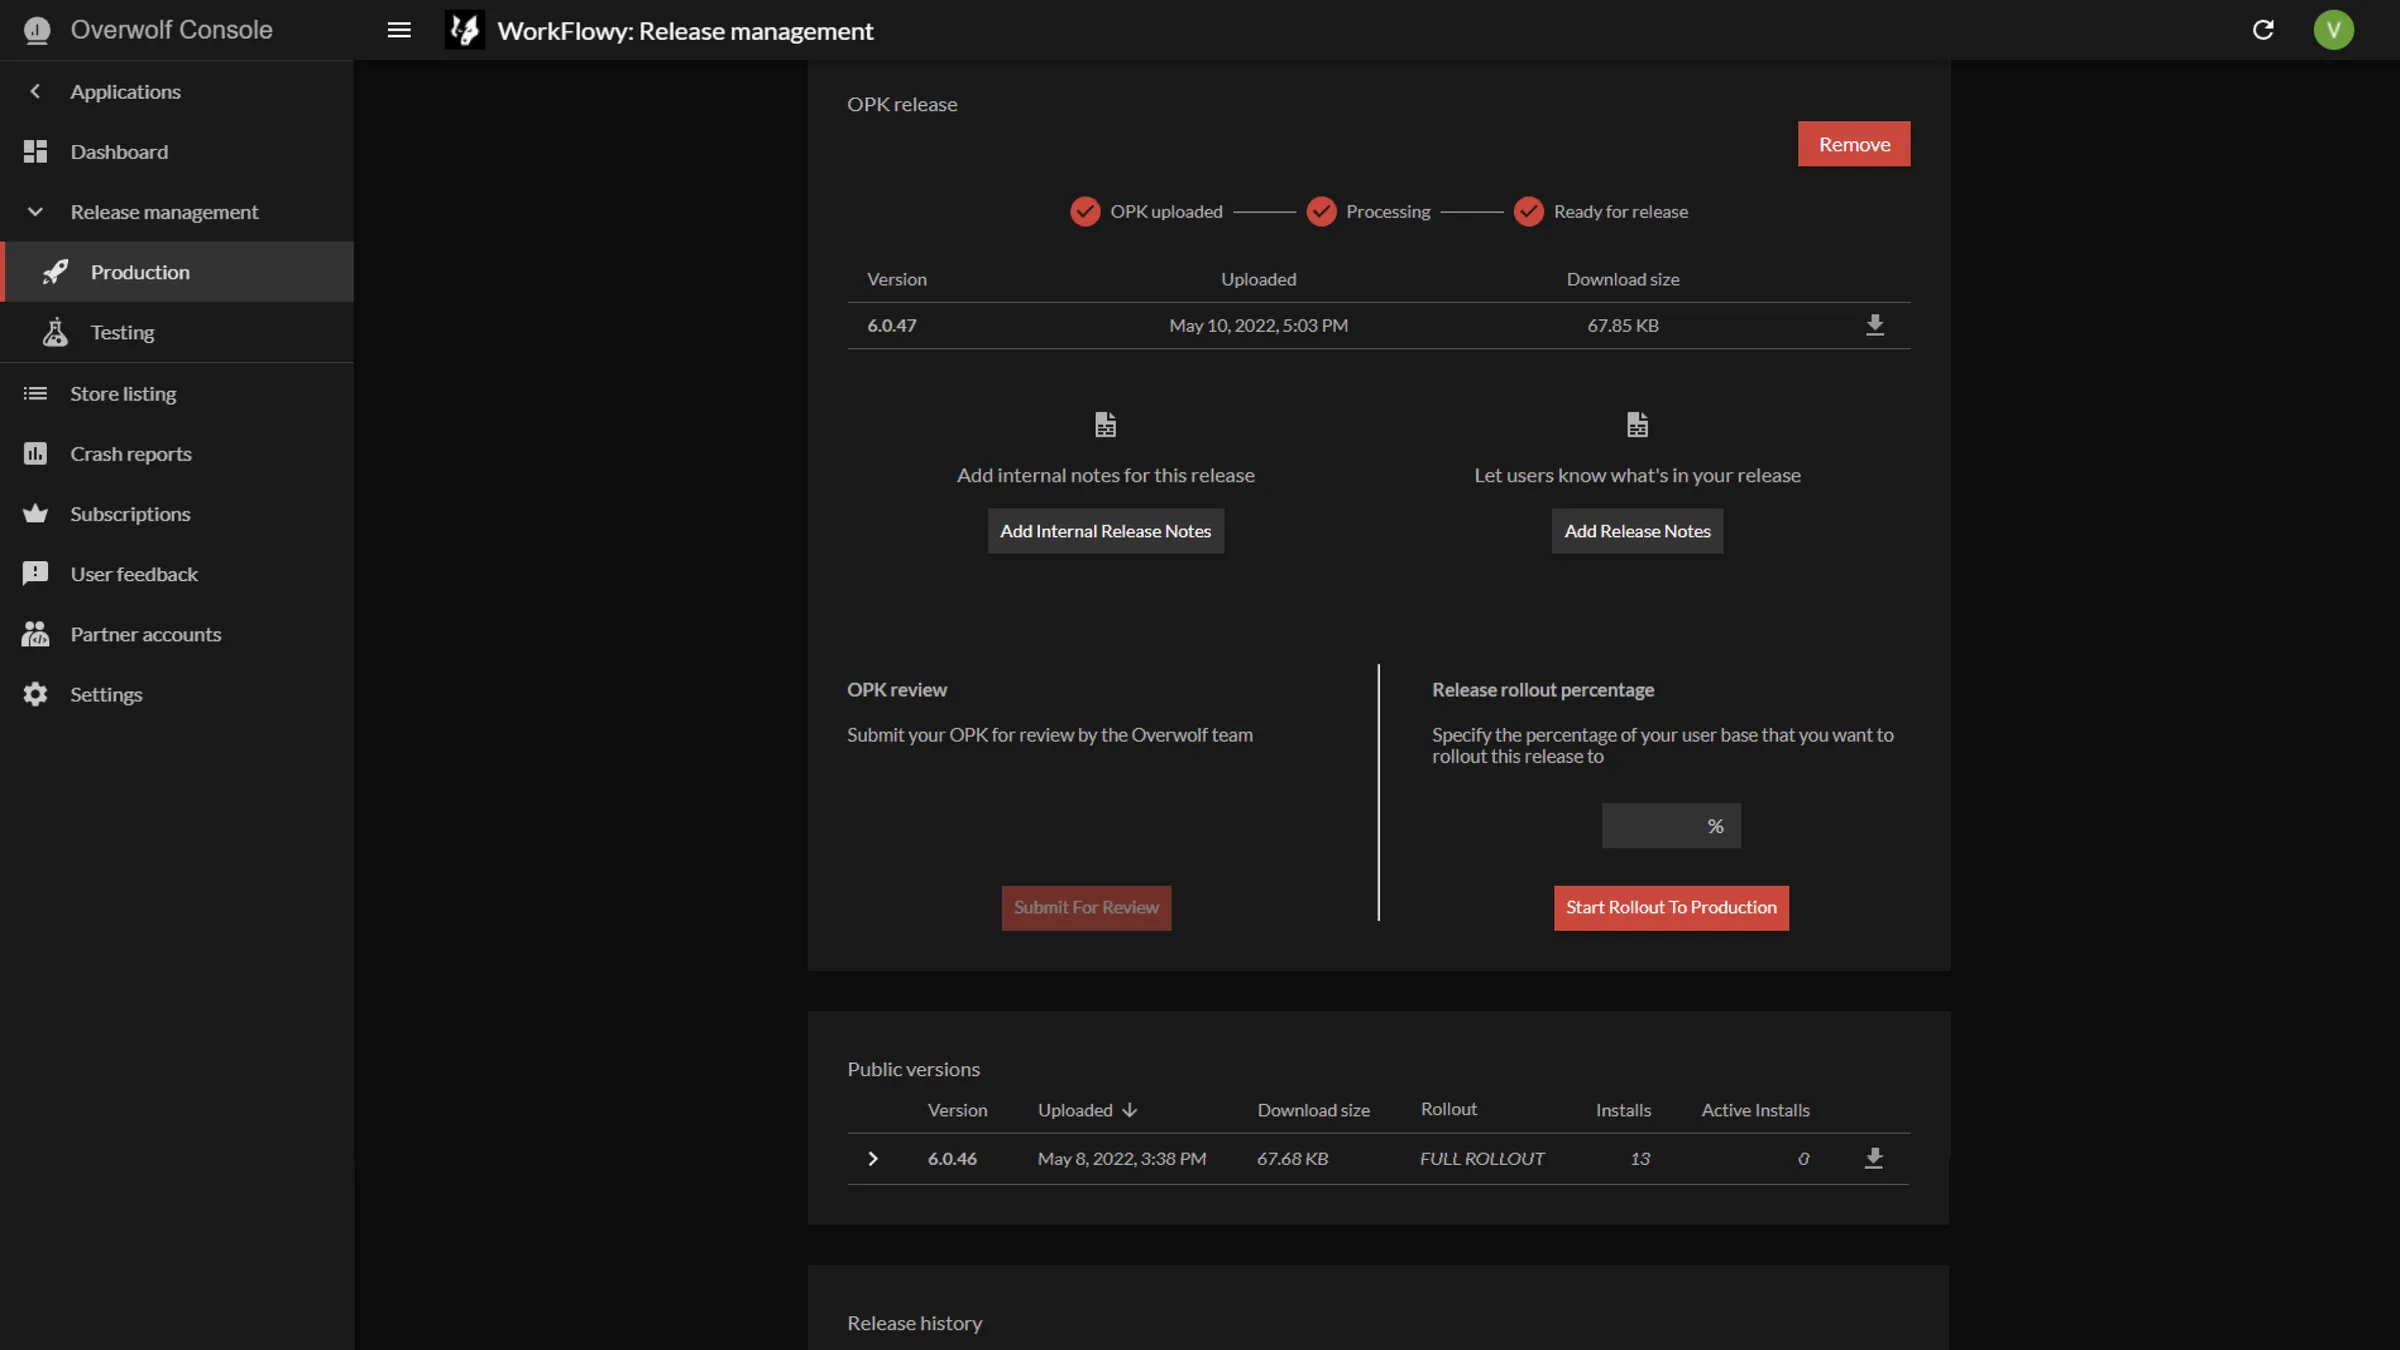Open Partner accounts page
The image size is (2400, 1350).
click(x=177, y=634)
